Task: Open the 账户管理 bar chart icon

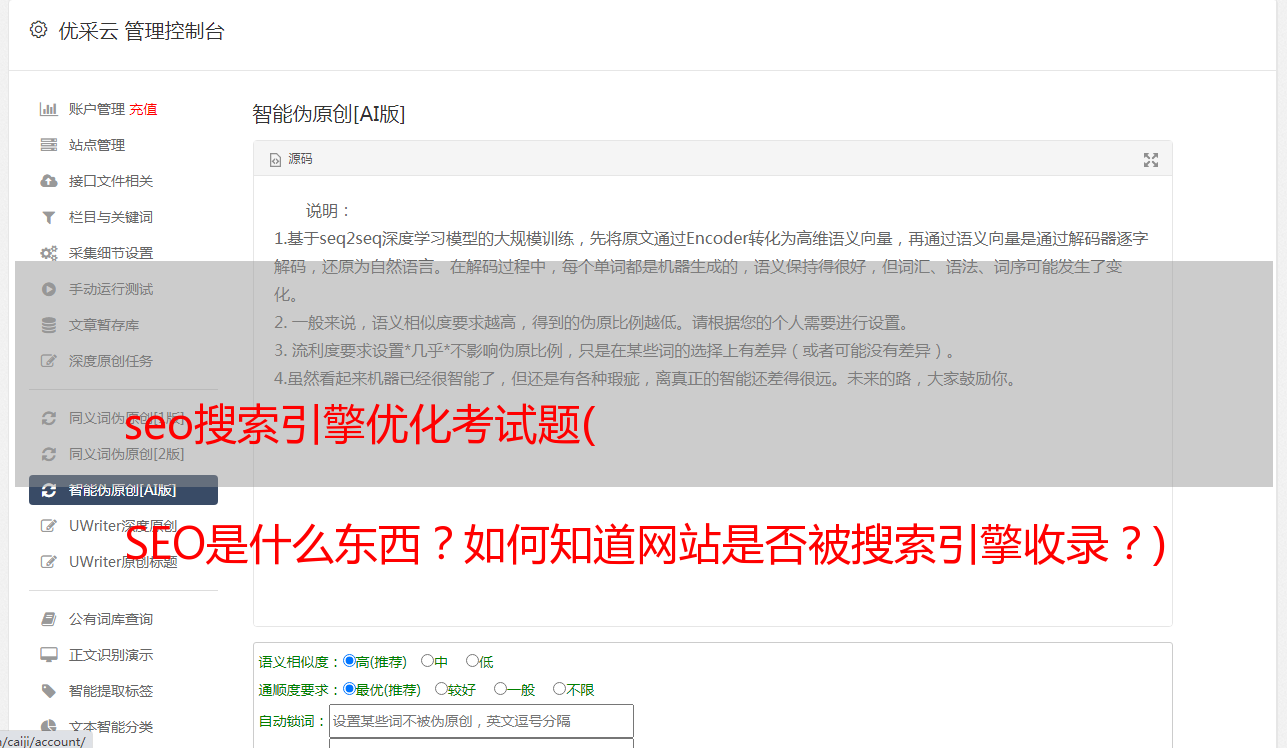Action: pyautogui.click(x=48, y=109)
